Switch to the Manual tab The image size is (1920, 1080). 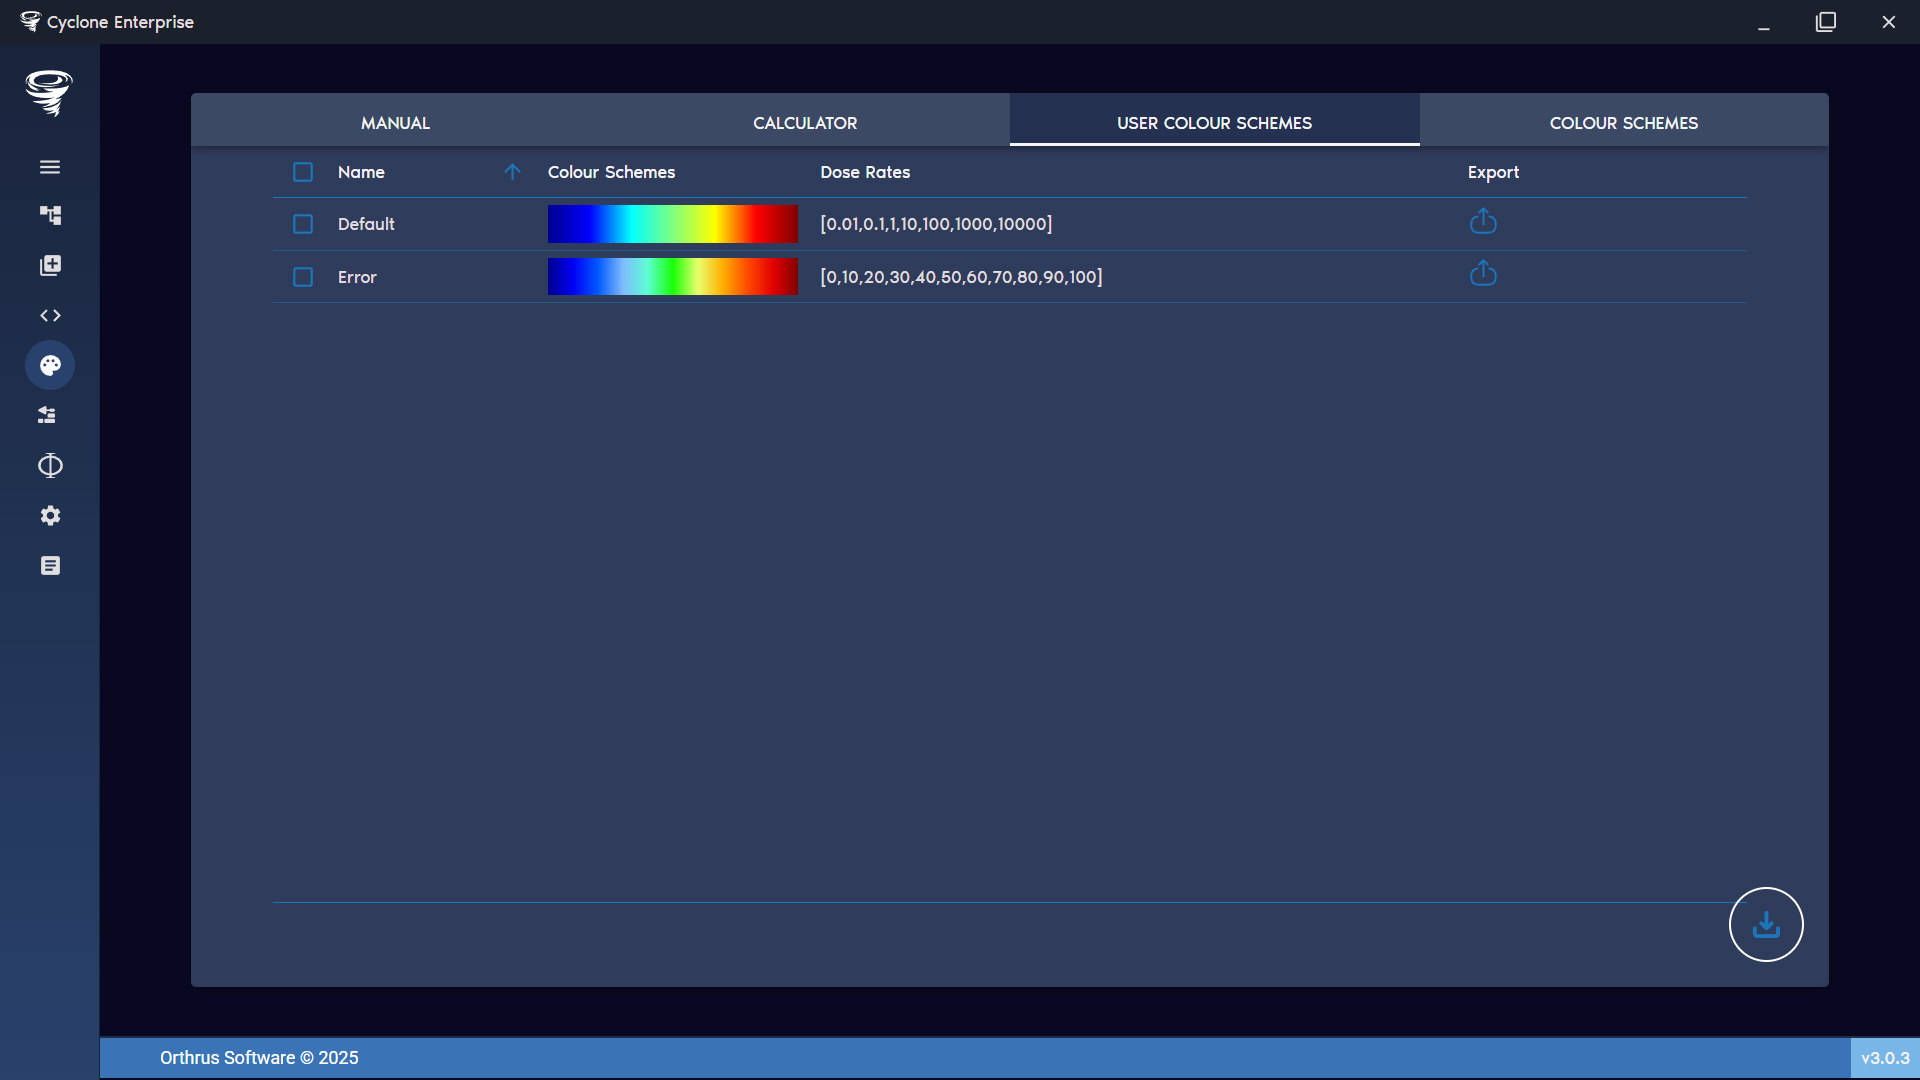point(396,122)
